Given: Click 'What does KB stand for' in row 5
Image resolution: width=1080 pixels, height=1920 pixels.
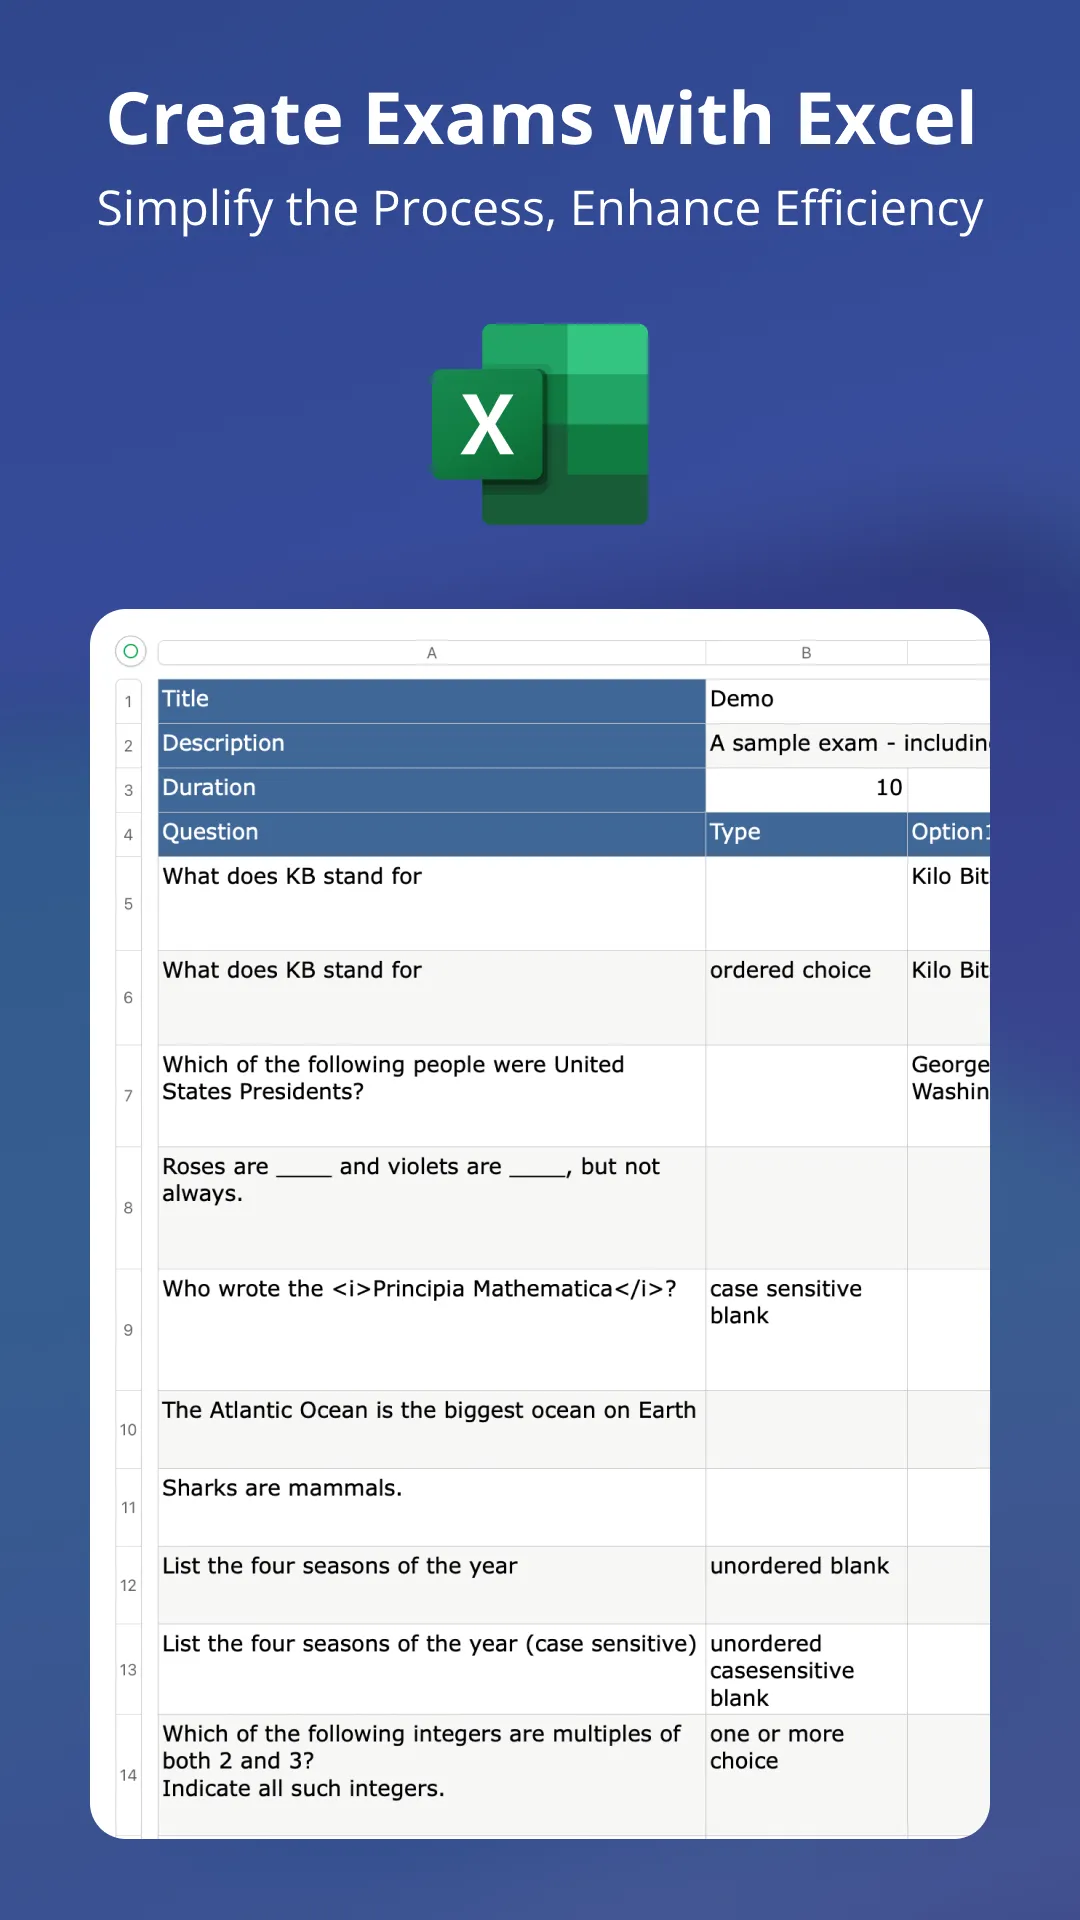Looking at the screenshot, I should click(432, 904).
